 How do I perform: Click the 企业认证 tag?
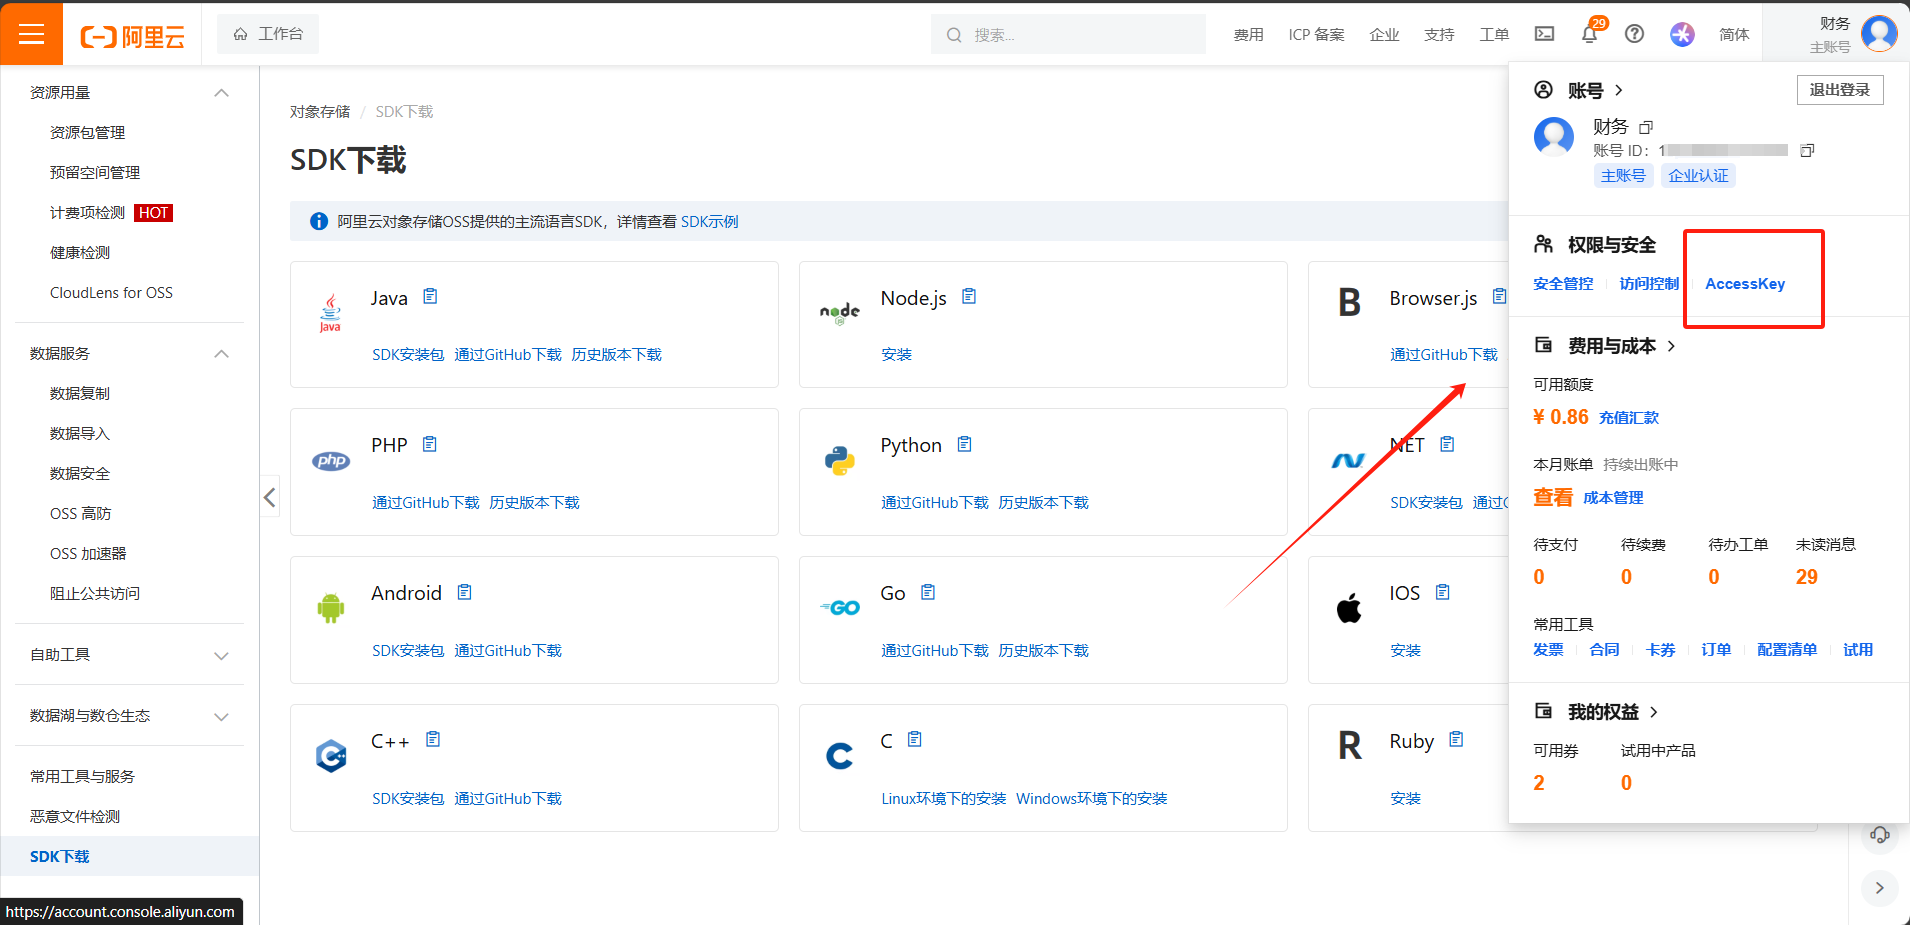click(1698, 176)
